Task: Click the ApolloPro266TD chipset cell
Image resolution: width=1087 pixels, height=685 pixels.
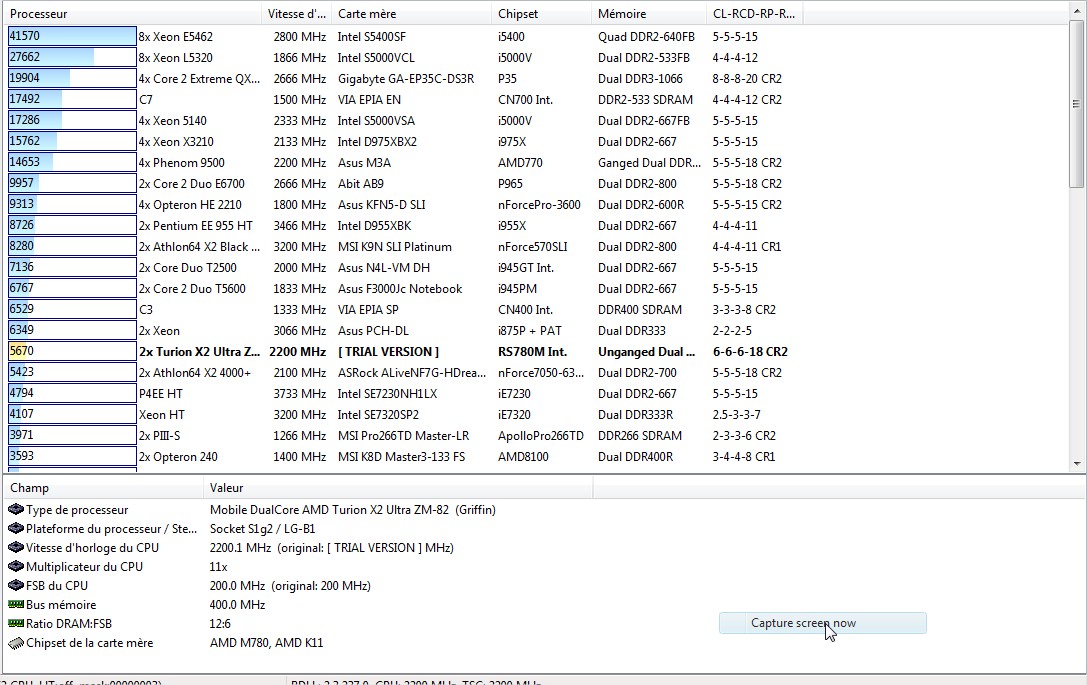Action: [x=541, y=435]
